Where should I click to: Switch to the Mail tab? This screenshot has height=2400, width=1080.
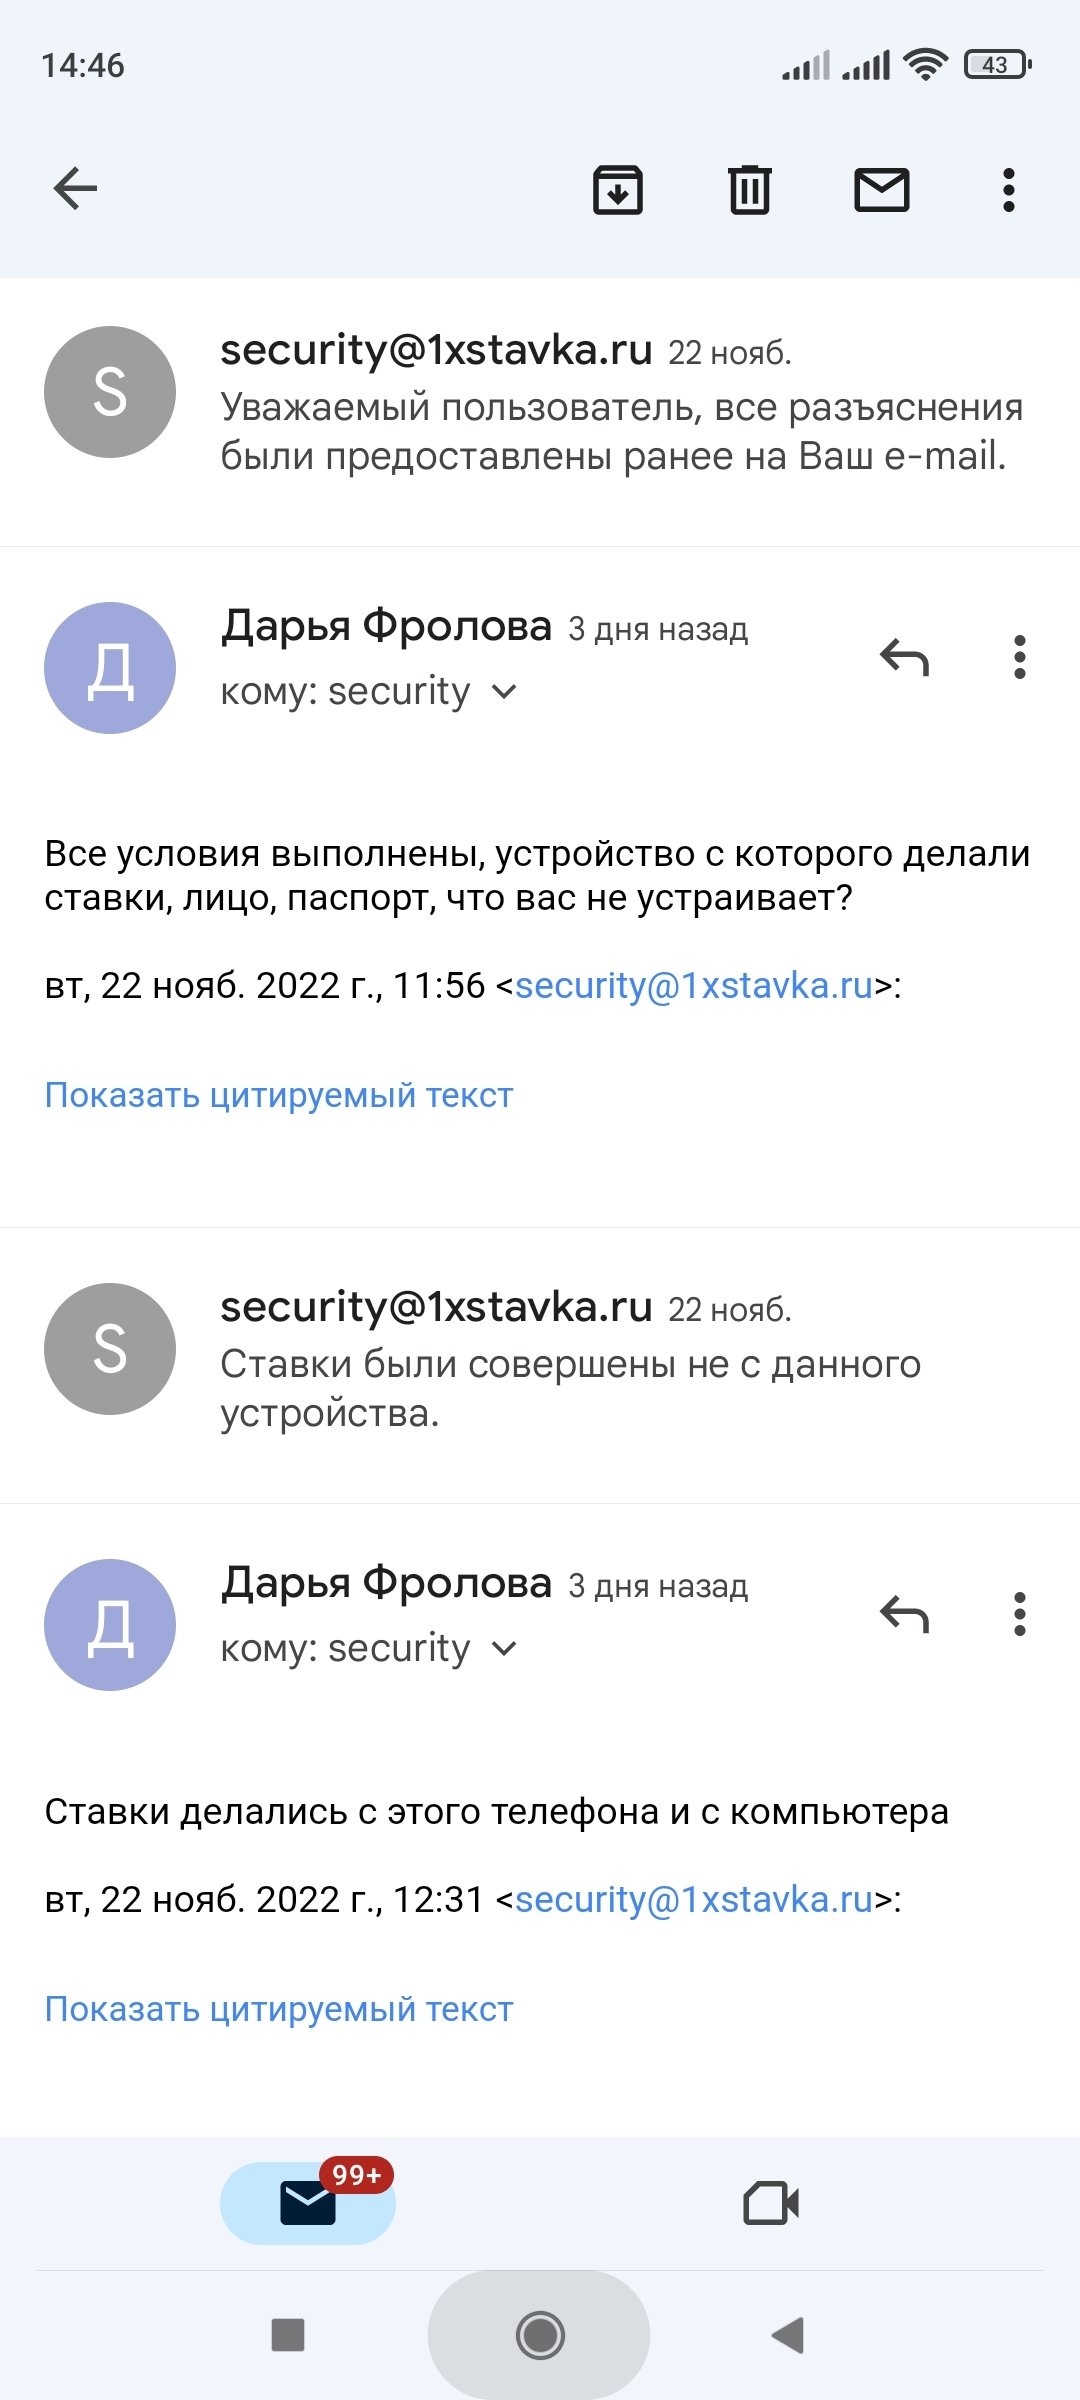point(308,2203)
